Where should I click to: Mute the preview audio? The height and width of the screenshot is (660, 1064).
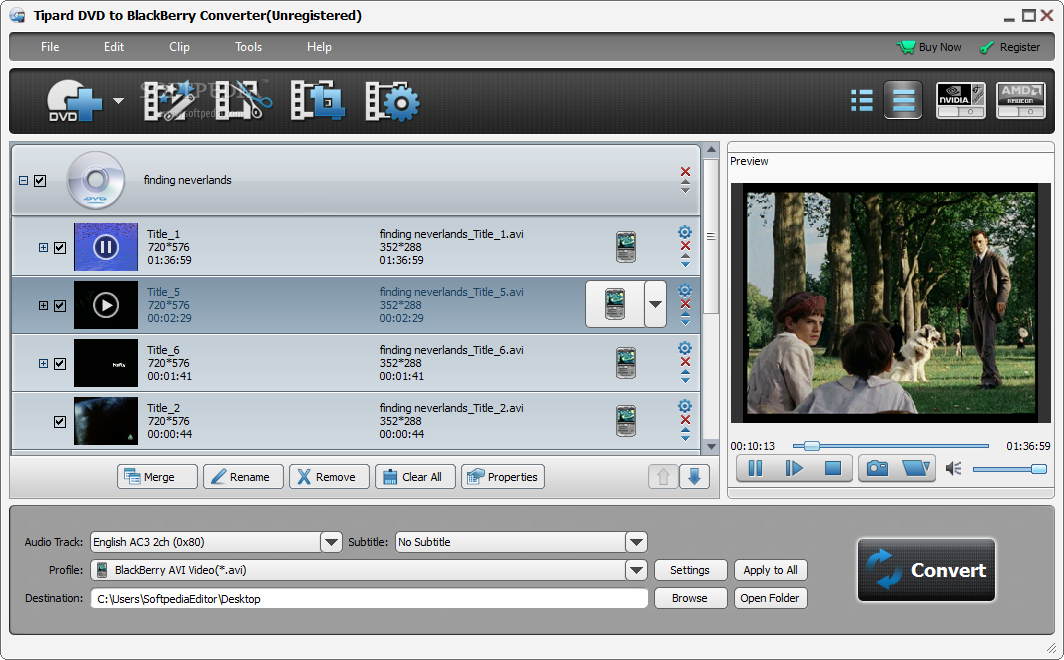coord(953,468)
